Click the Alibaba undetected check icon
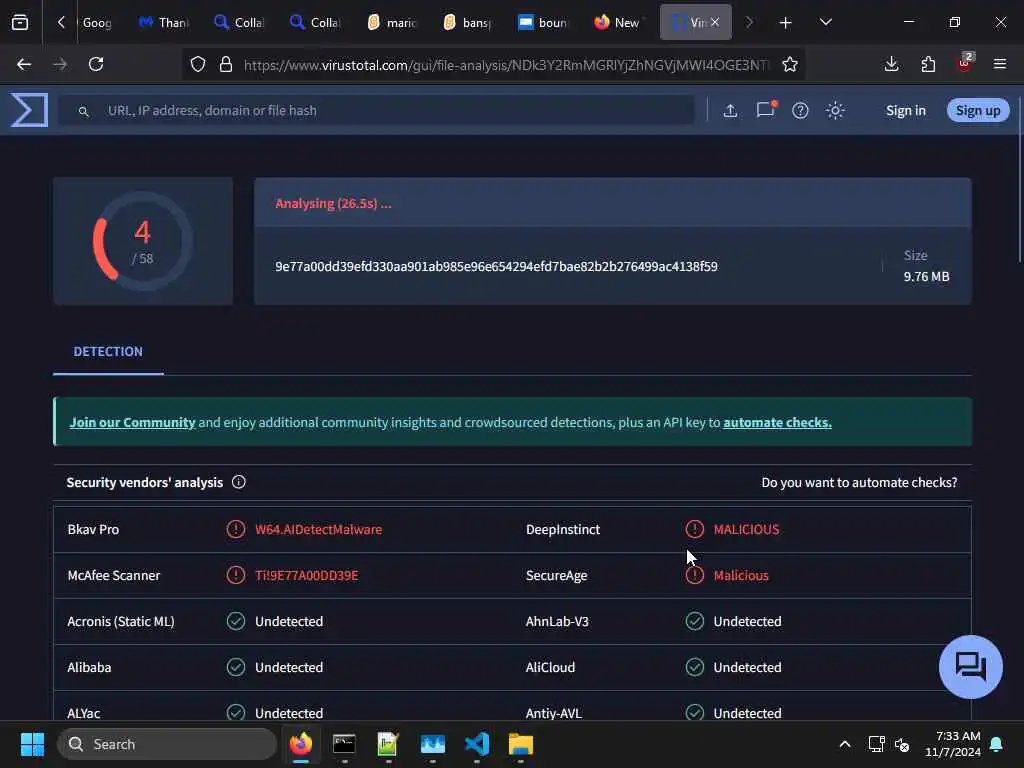Viewport: 1024px width, 768px height. tap(235, 667)
